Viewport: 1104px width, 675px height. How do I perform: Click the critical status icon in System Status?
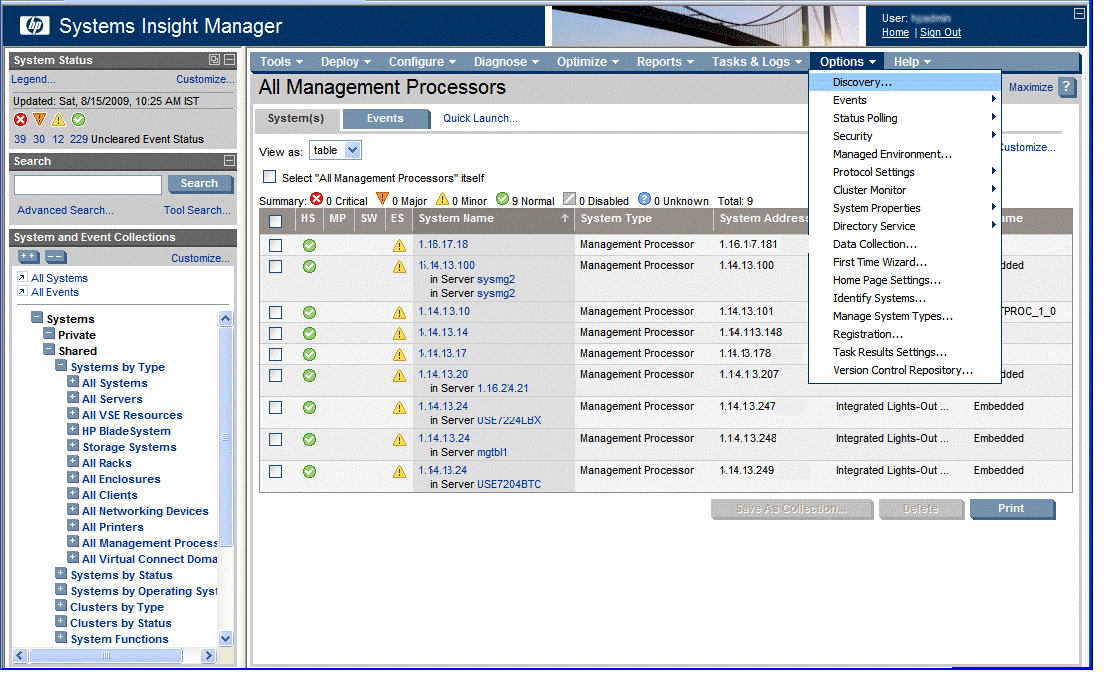point(20,120)
